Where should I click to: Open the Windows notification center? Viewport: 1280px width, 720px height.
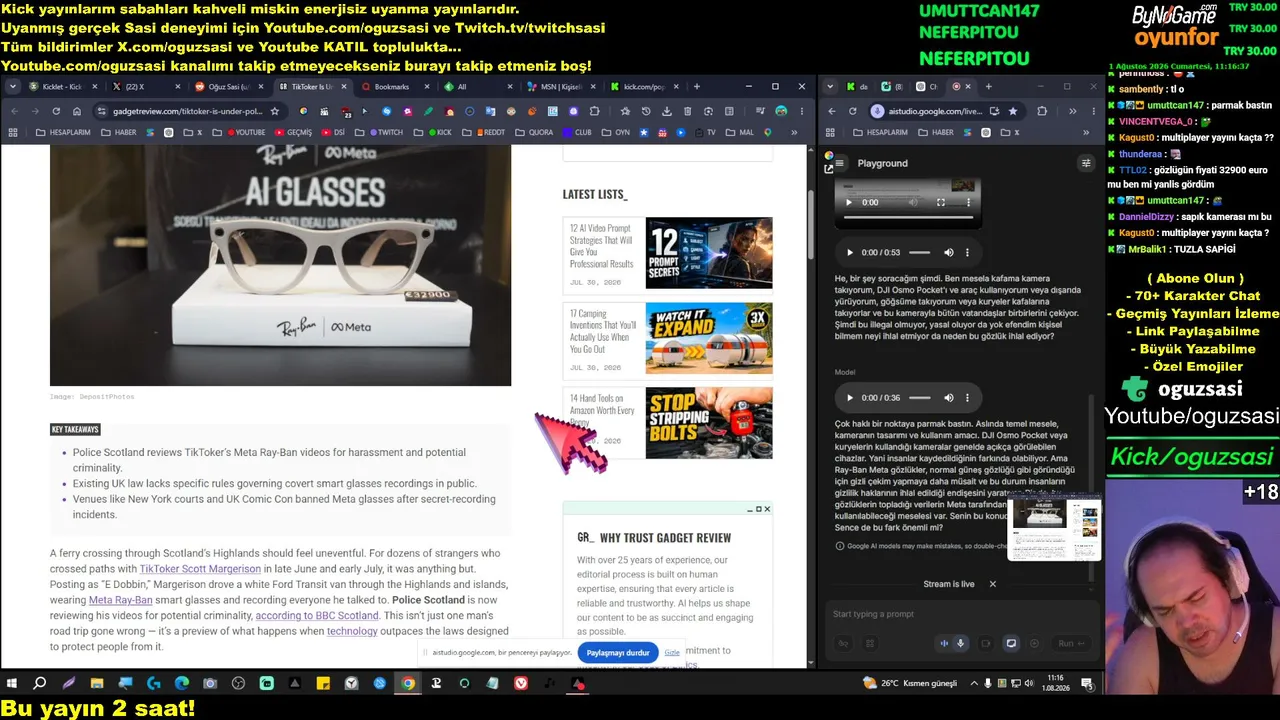coord(1086,684)
